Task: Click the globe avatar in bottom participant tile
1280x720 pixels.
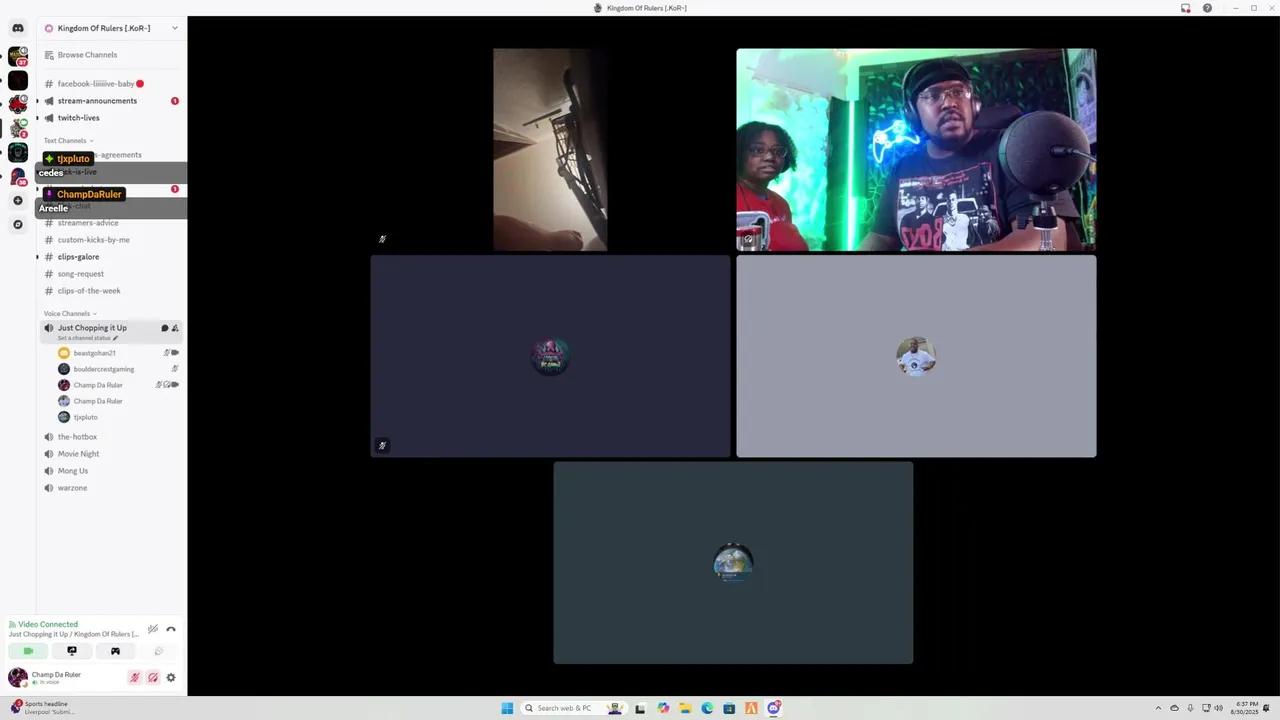Action: click(733, 563)
